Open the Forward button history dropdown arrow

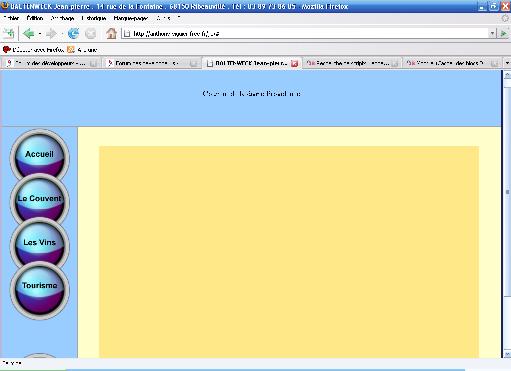(x=62, y=34)
